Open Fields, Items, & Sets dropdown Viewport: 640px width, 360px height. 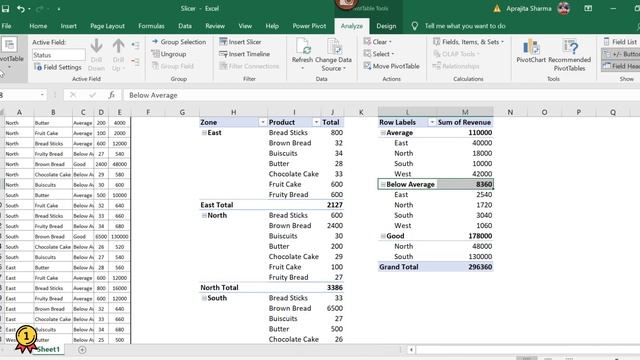pyautogui.click(x=469, y=42)
